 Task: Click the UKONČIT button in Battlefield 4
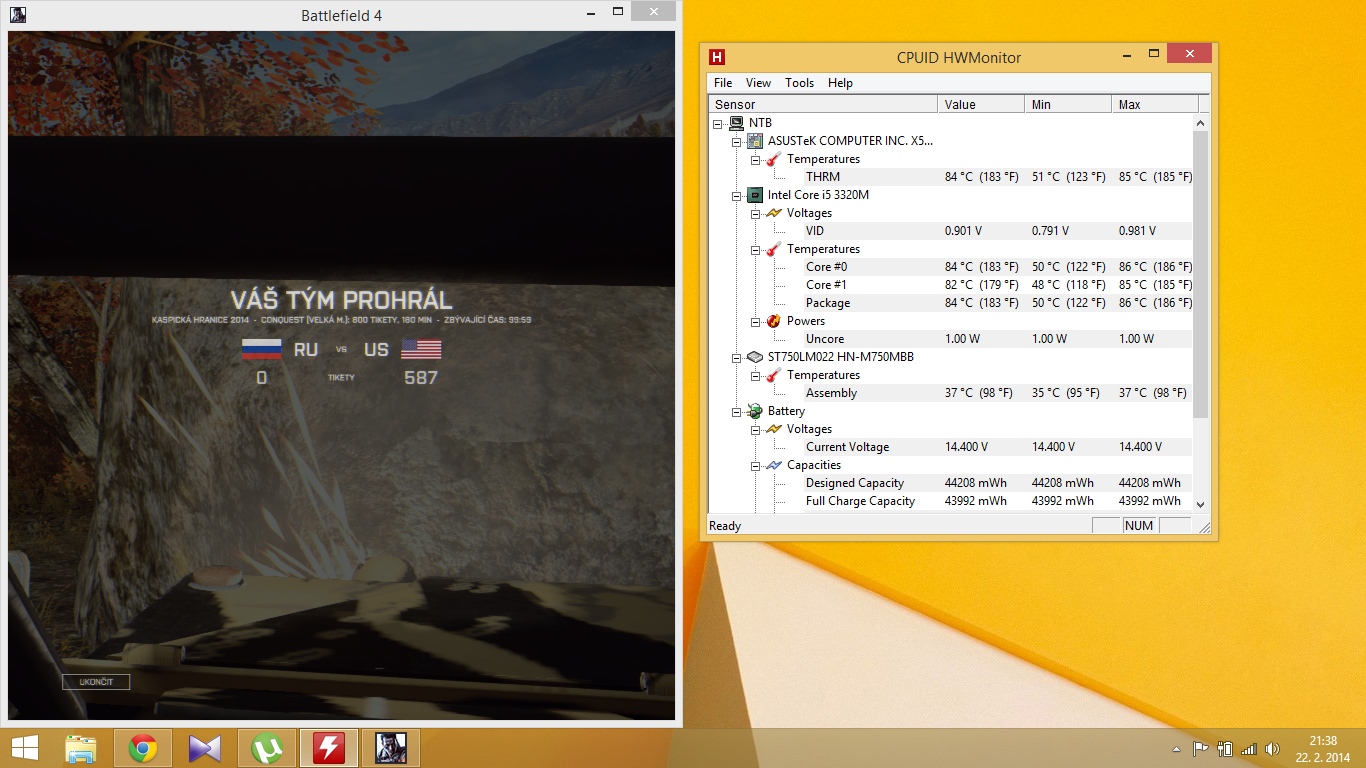click(96, 682)
